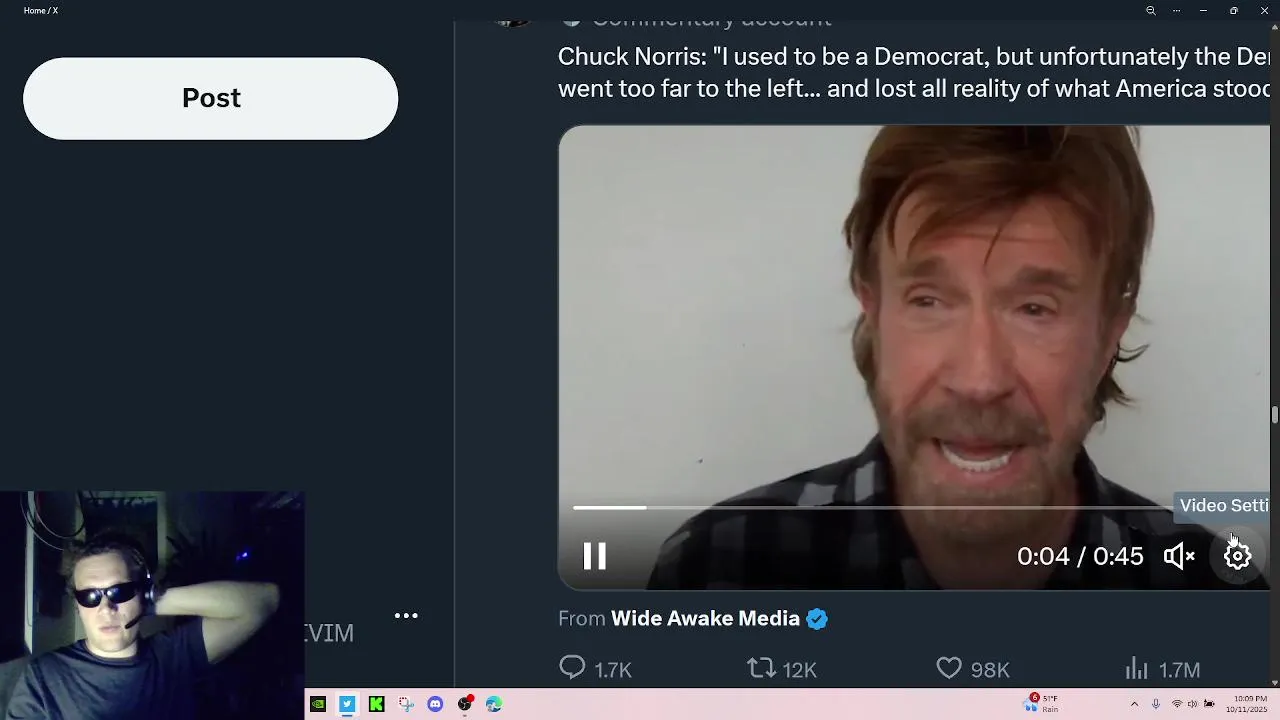Open account menu three-dots icon
This screenshot has height=720, width=1280.
click(406, 616)
